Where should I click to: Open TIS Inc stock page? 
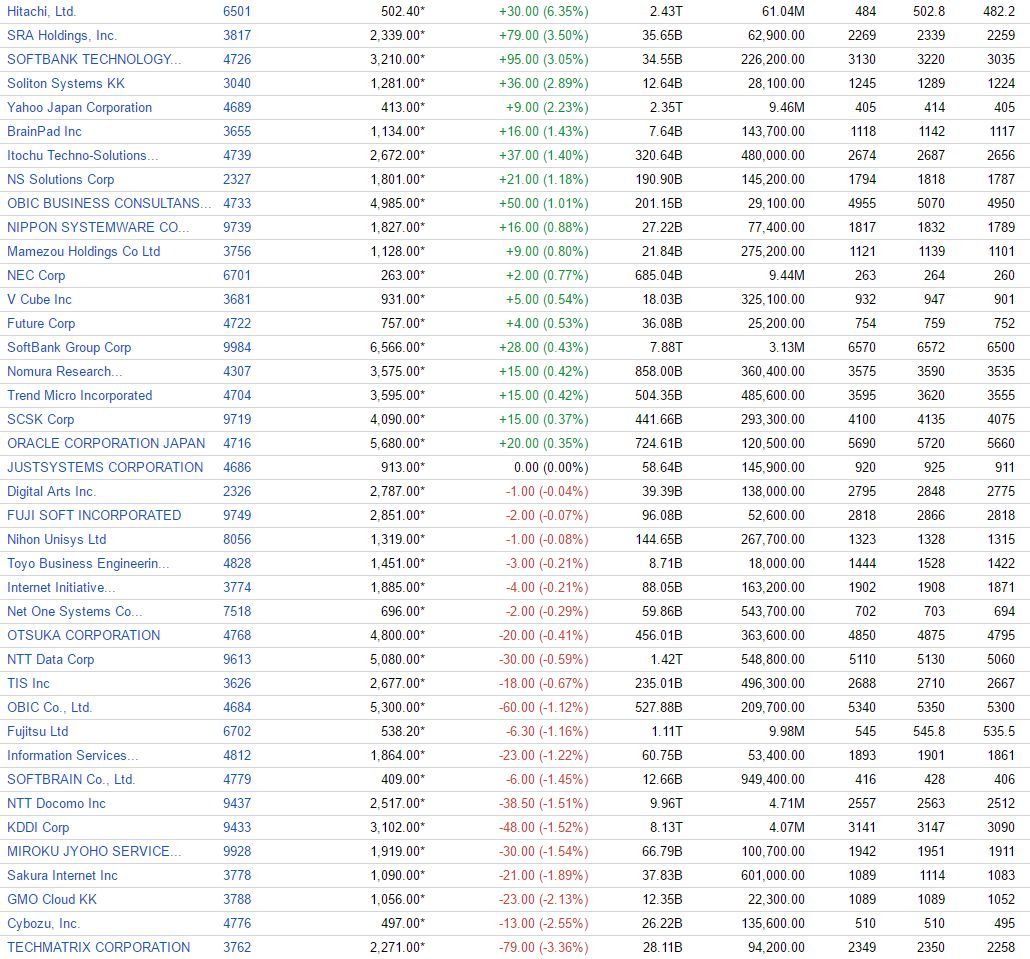click(x=28, y=683)
